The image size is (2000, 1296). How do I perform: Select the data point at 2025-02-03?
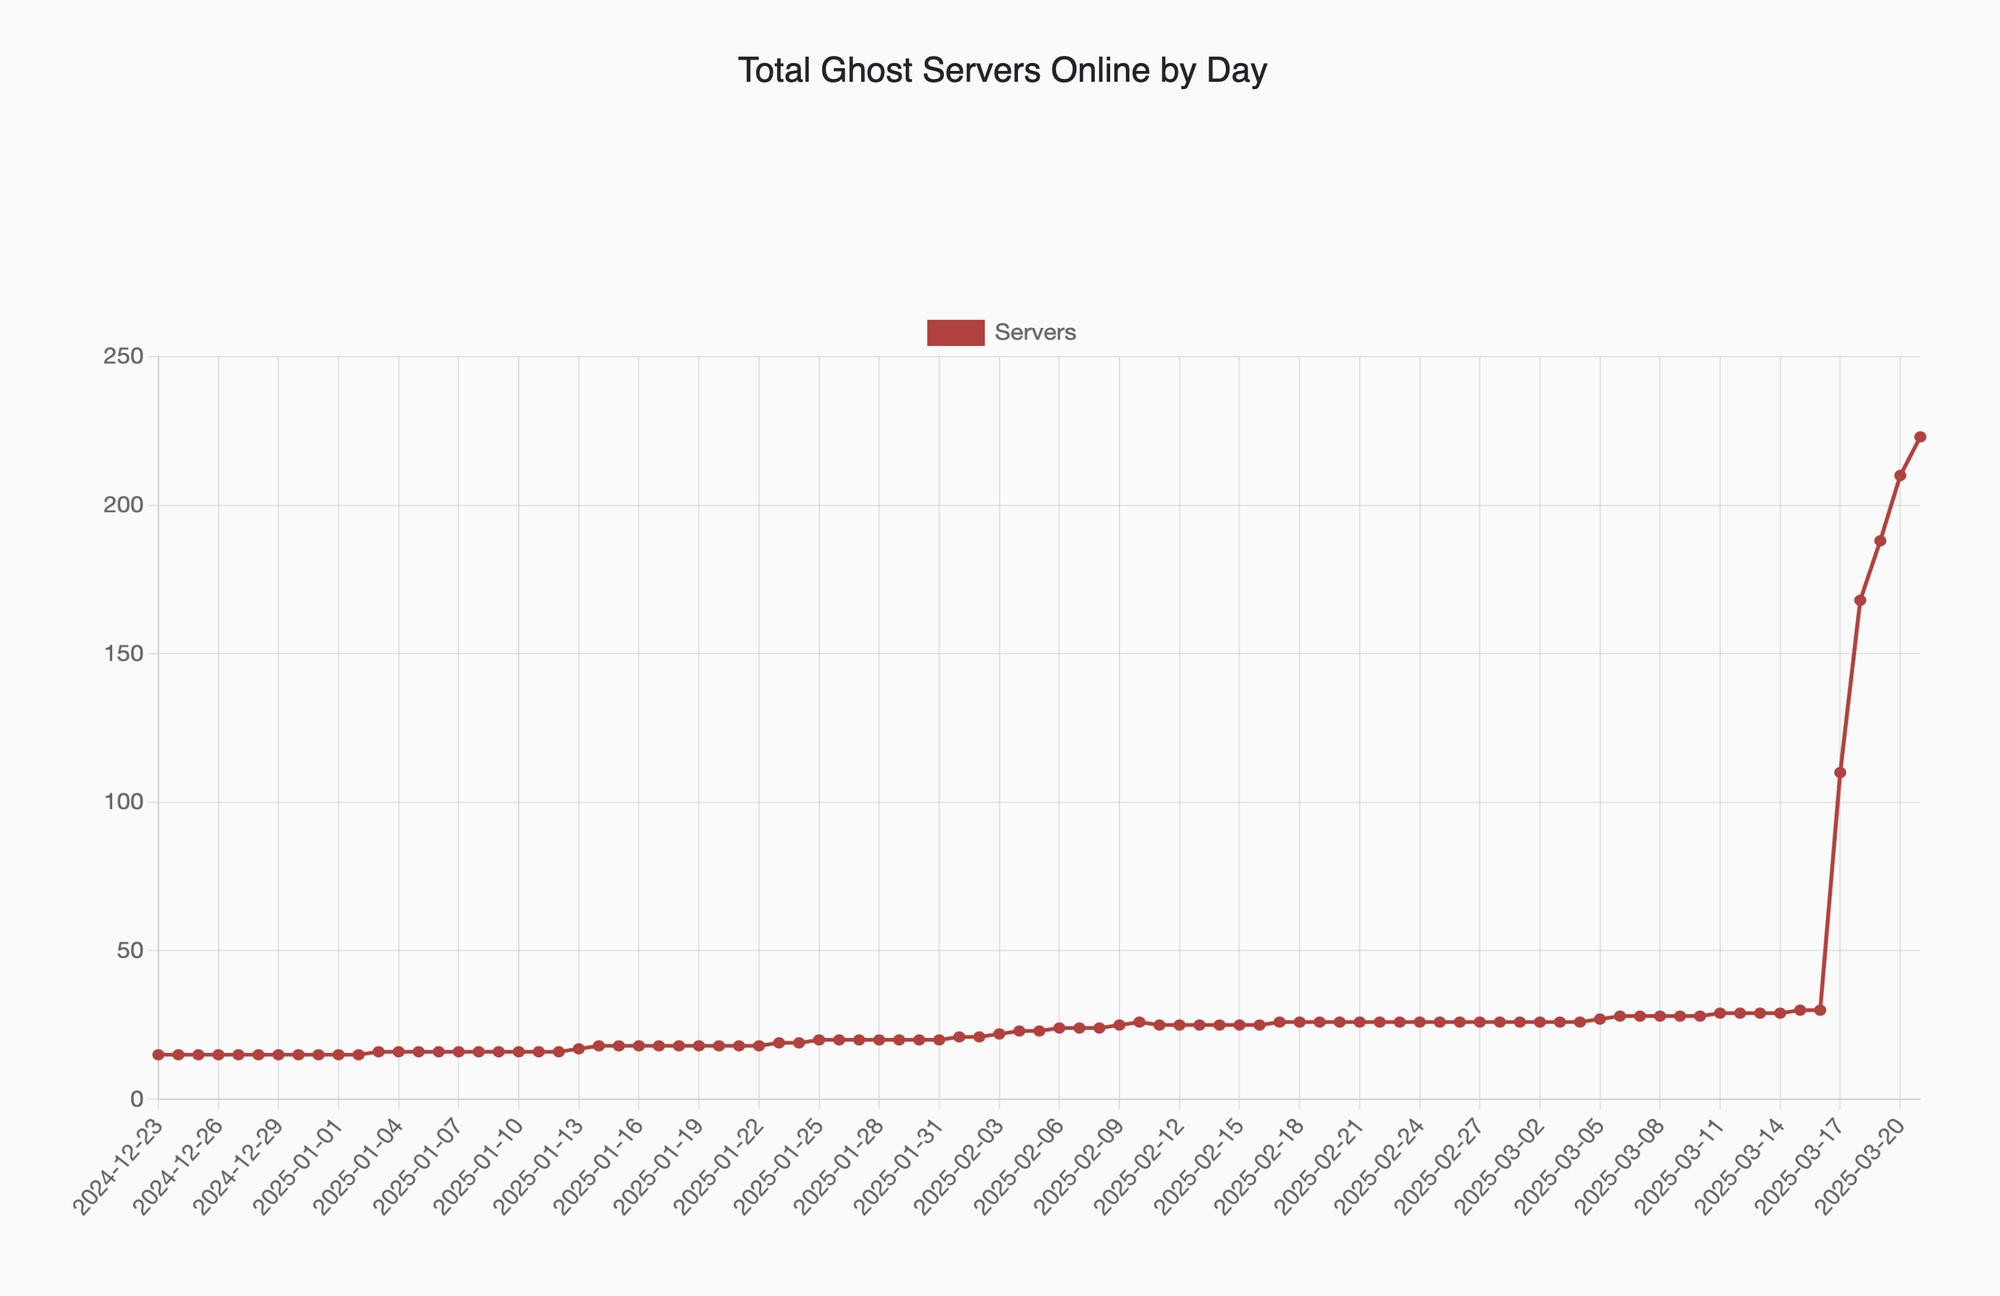coord(999,1034)
